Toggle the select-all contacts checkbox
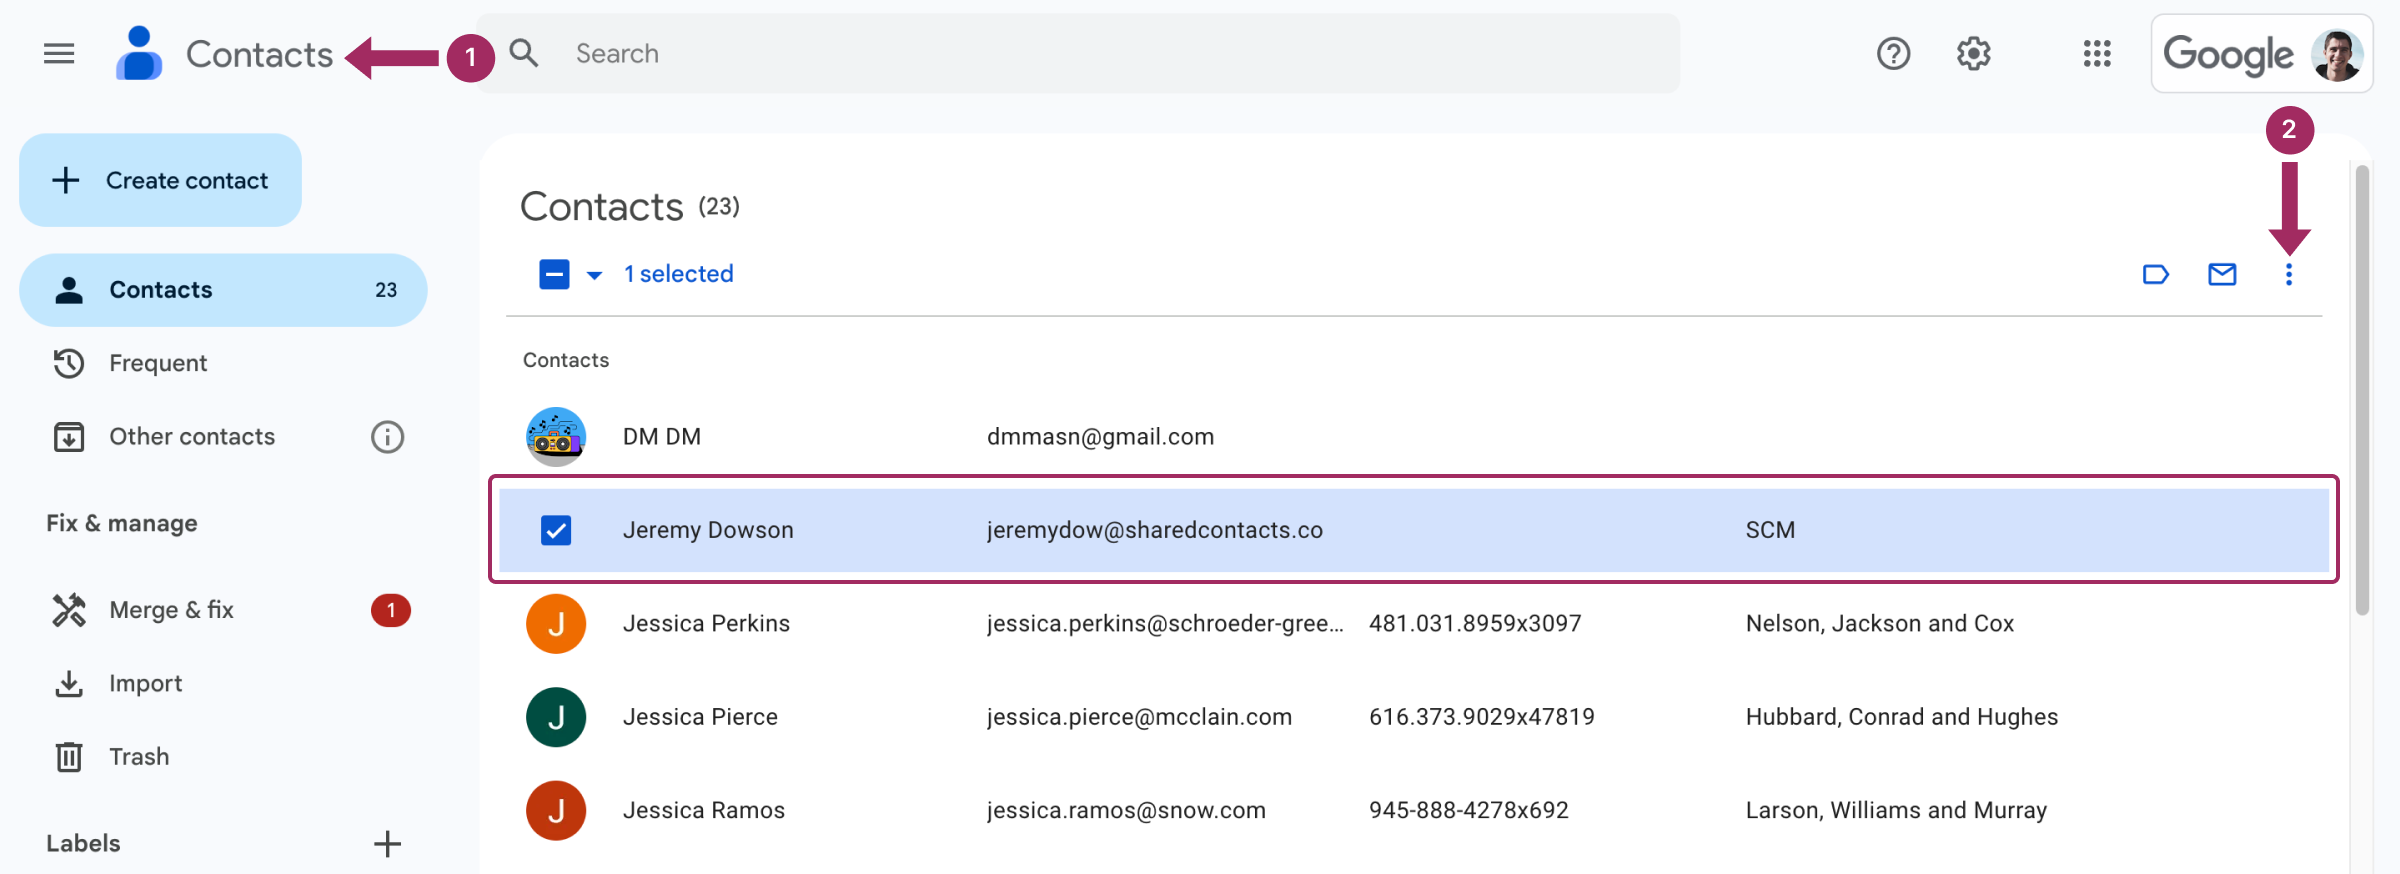The width and height of the screenshot is (2400, 874). point(554,274)
